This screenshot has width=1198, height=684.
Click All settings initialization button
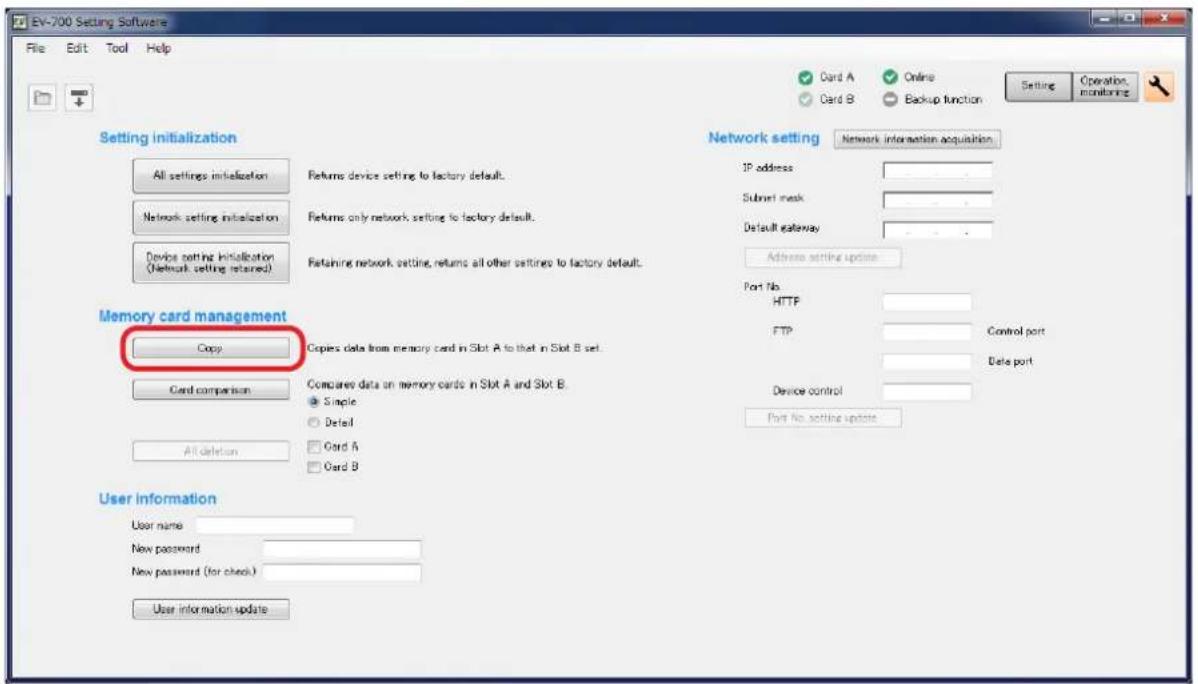[211, 176]
